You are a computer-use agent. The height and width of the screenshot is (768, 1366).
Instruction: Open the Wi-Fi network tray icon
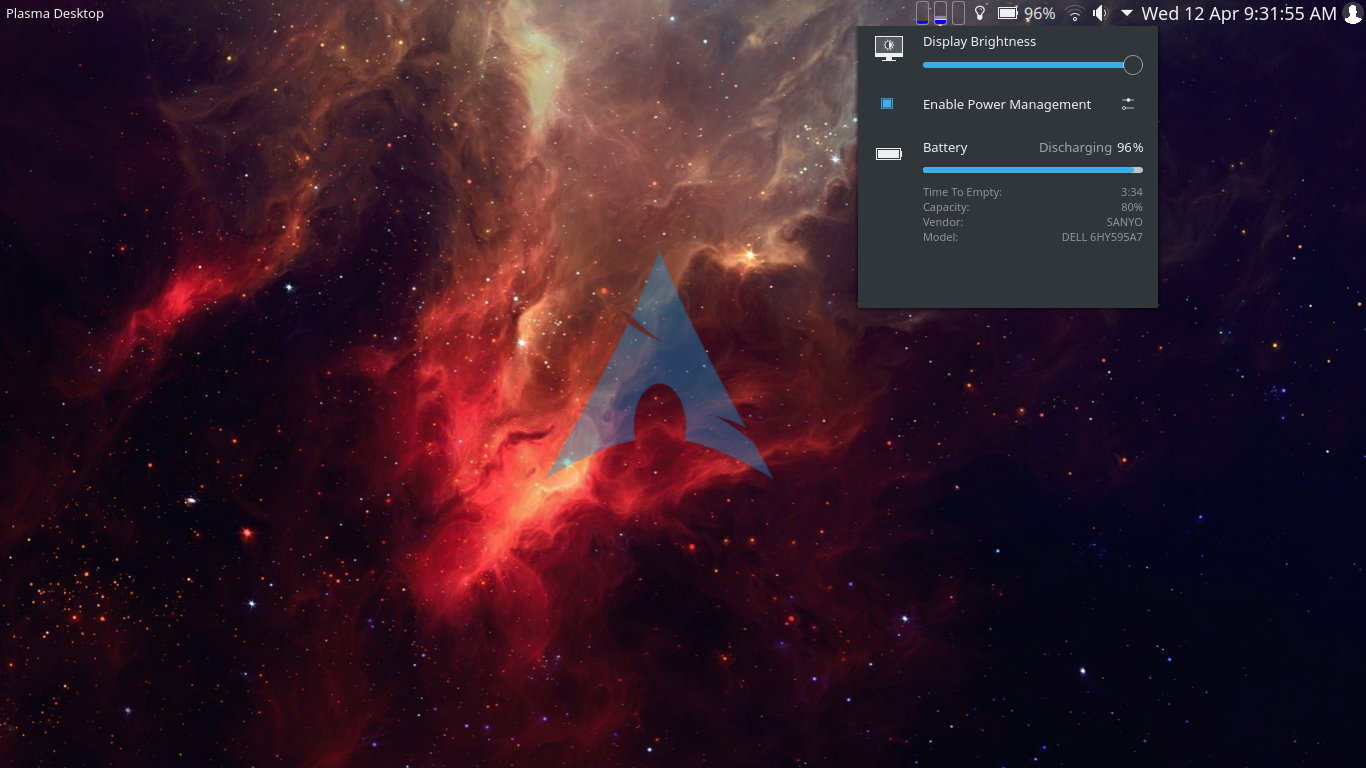1075,13
